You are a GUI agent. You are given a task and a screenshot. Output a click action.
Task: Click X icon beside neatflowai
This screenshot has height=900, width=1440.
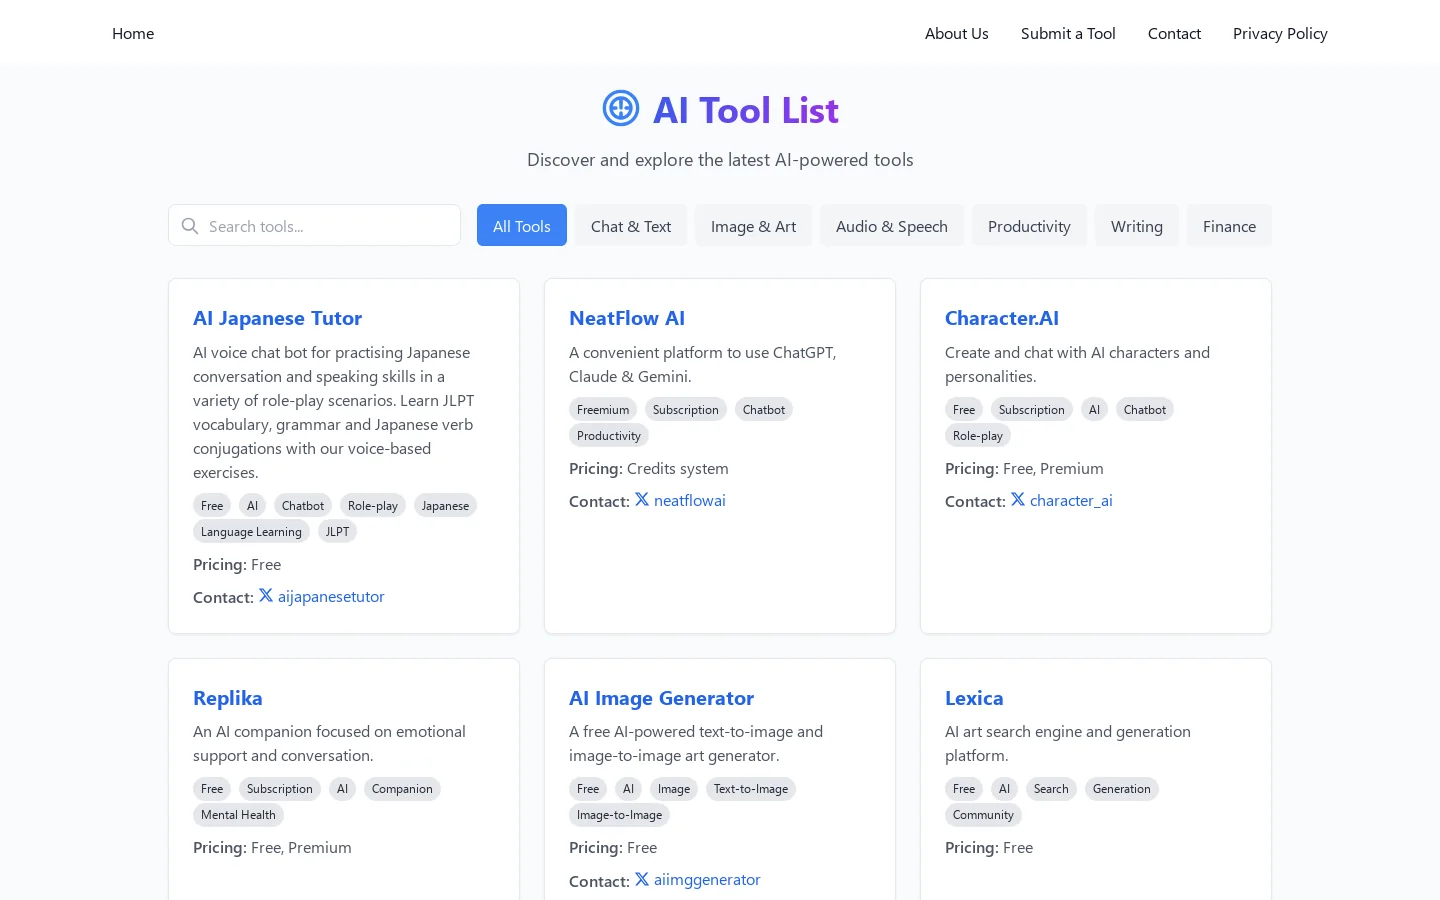pyautogui.click(x=642, y=499)
